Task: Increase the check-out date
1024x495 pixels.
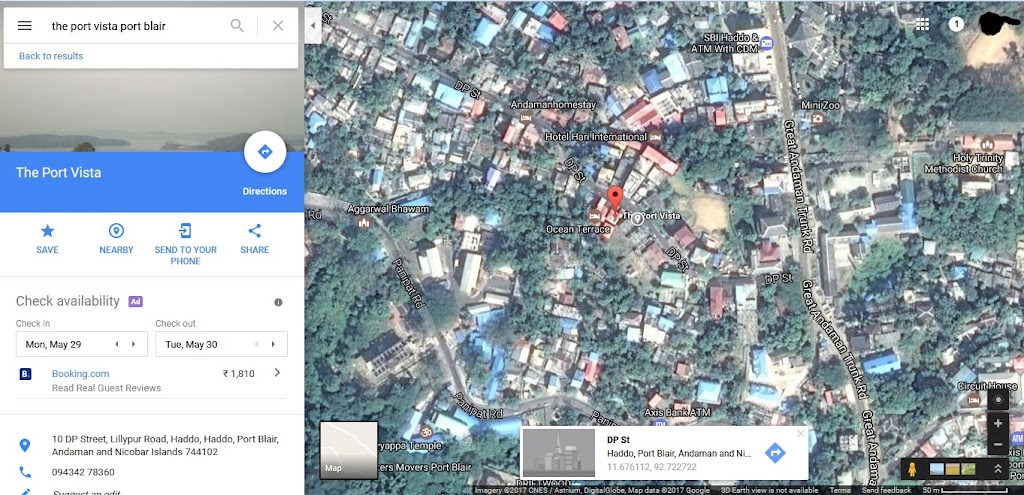Action: point(273,344)
